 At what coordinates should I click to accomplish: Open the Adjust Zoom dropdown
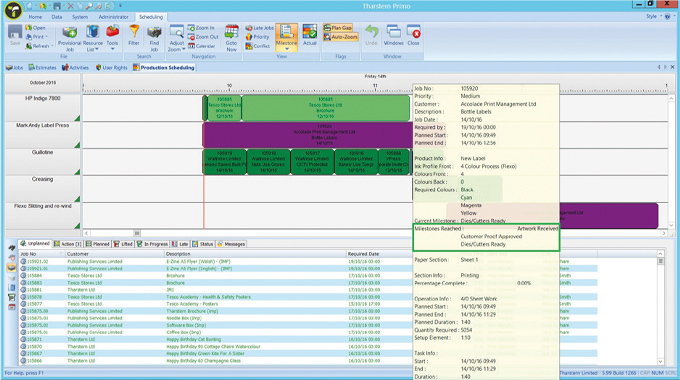click(x=177, y=38)
